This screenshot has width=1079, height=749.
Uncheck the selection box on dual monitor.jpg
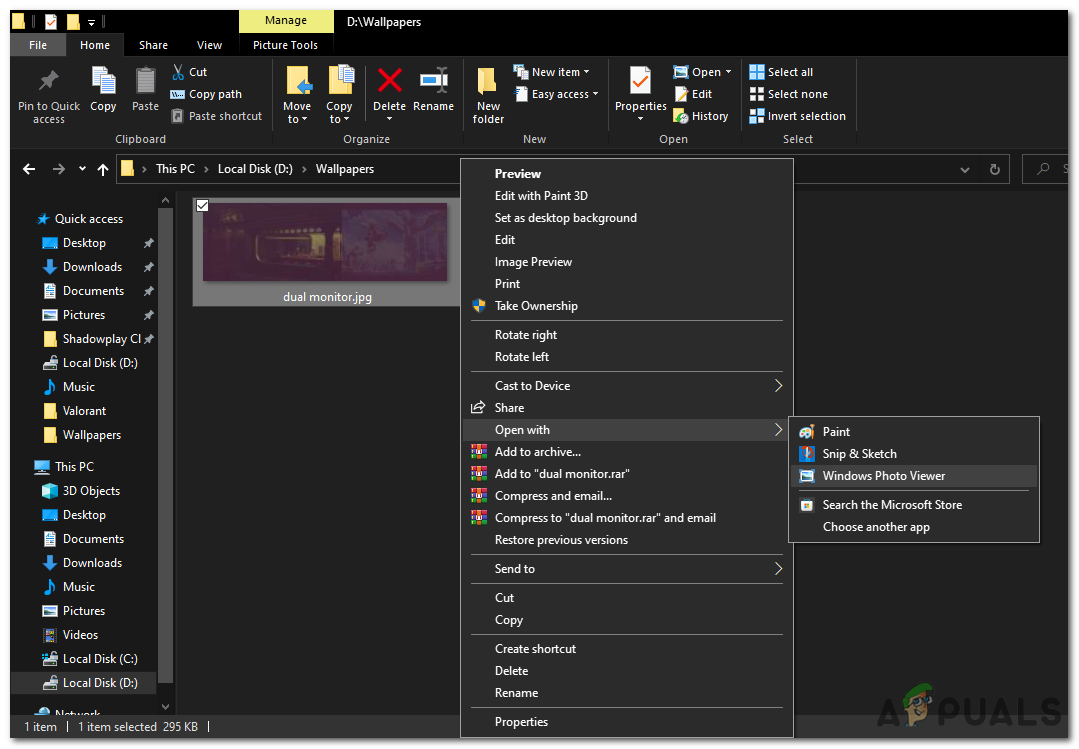click(x=203, y=205)
